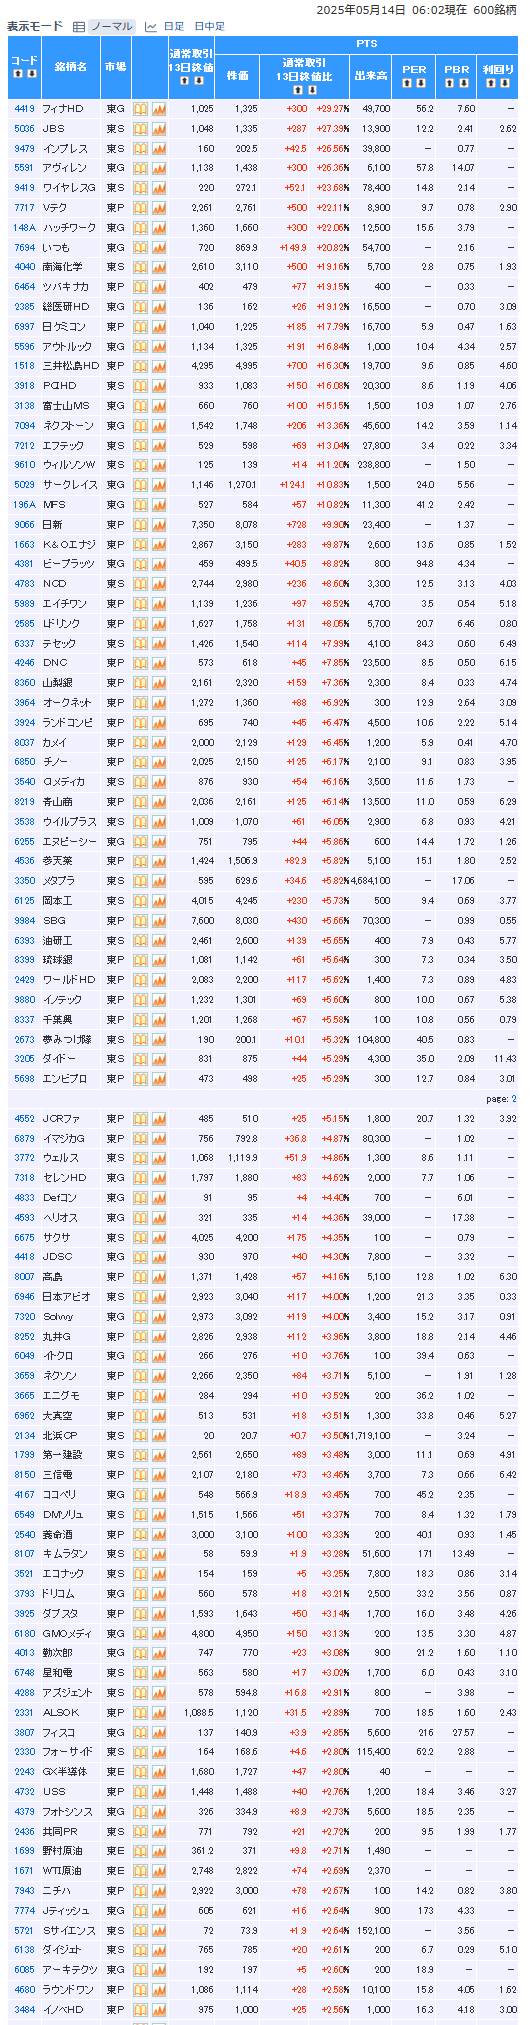Switch display mode to 日中足
Screen dimensions: 532x2025
tap(210, 26)
